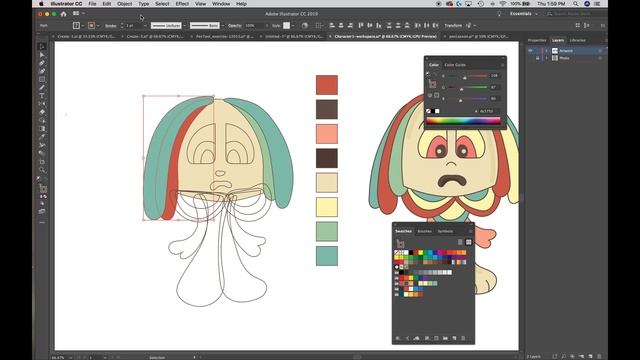Click the toolbar Fill and Stroke indicator
The width and height of the screenshot is (640, 360).
43,189
